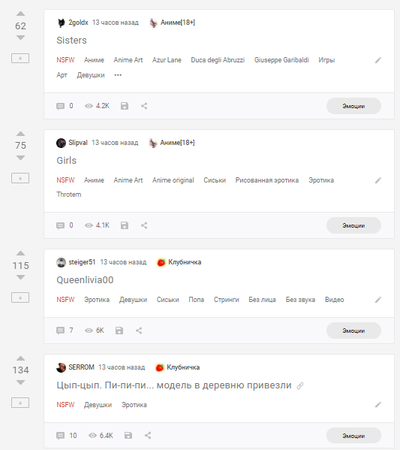400x450 pixels.
Task: Downvote the Girls post
Action: click(21, 158)
